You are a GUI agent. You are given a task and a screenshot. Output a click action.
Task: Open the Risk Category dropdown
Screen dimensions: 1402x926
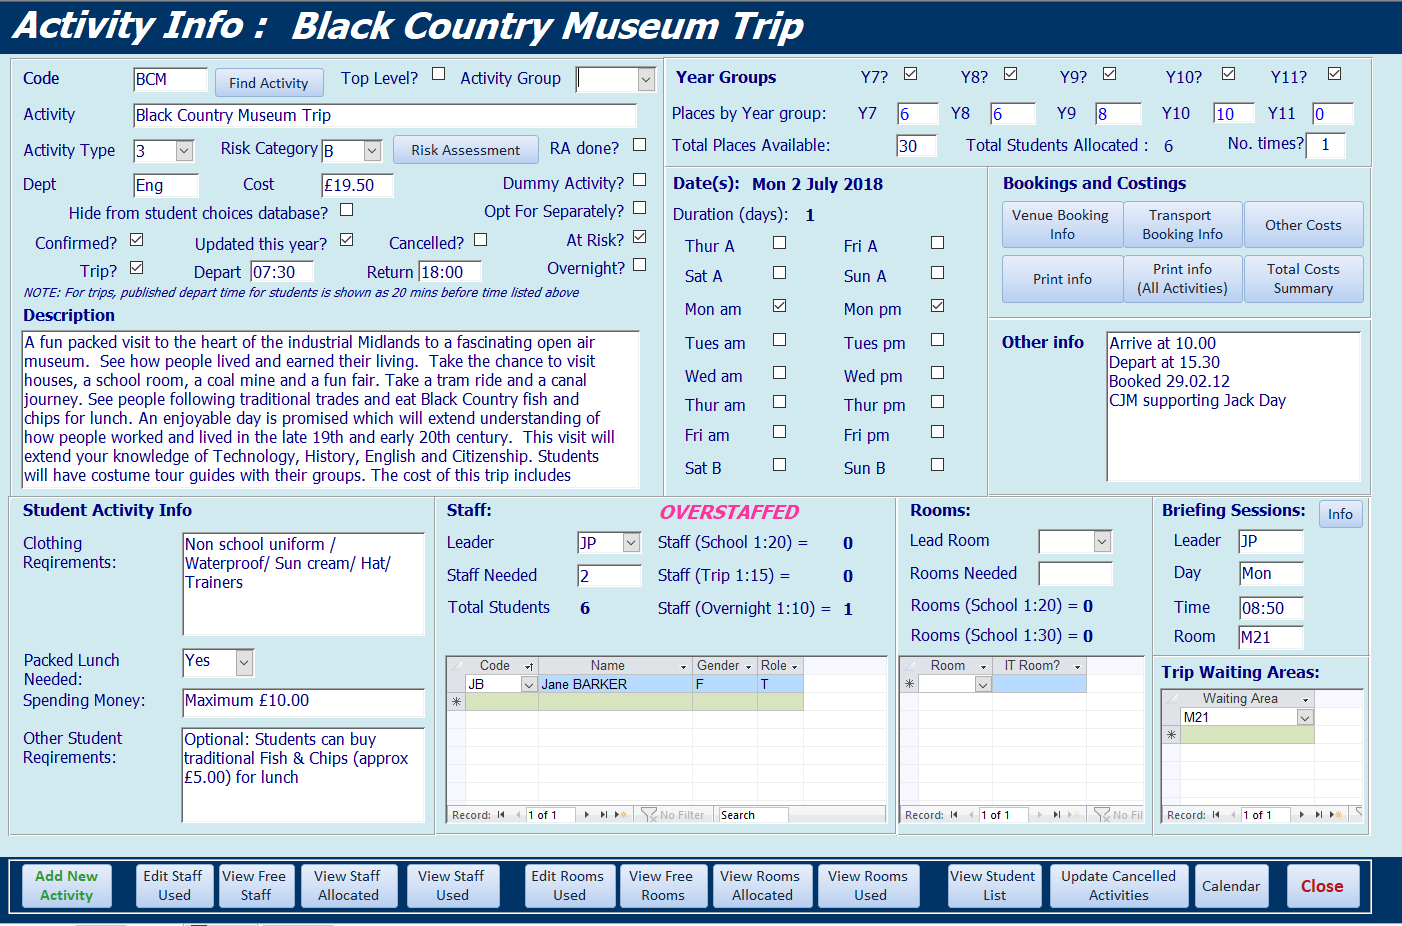[x=372, y=151]
